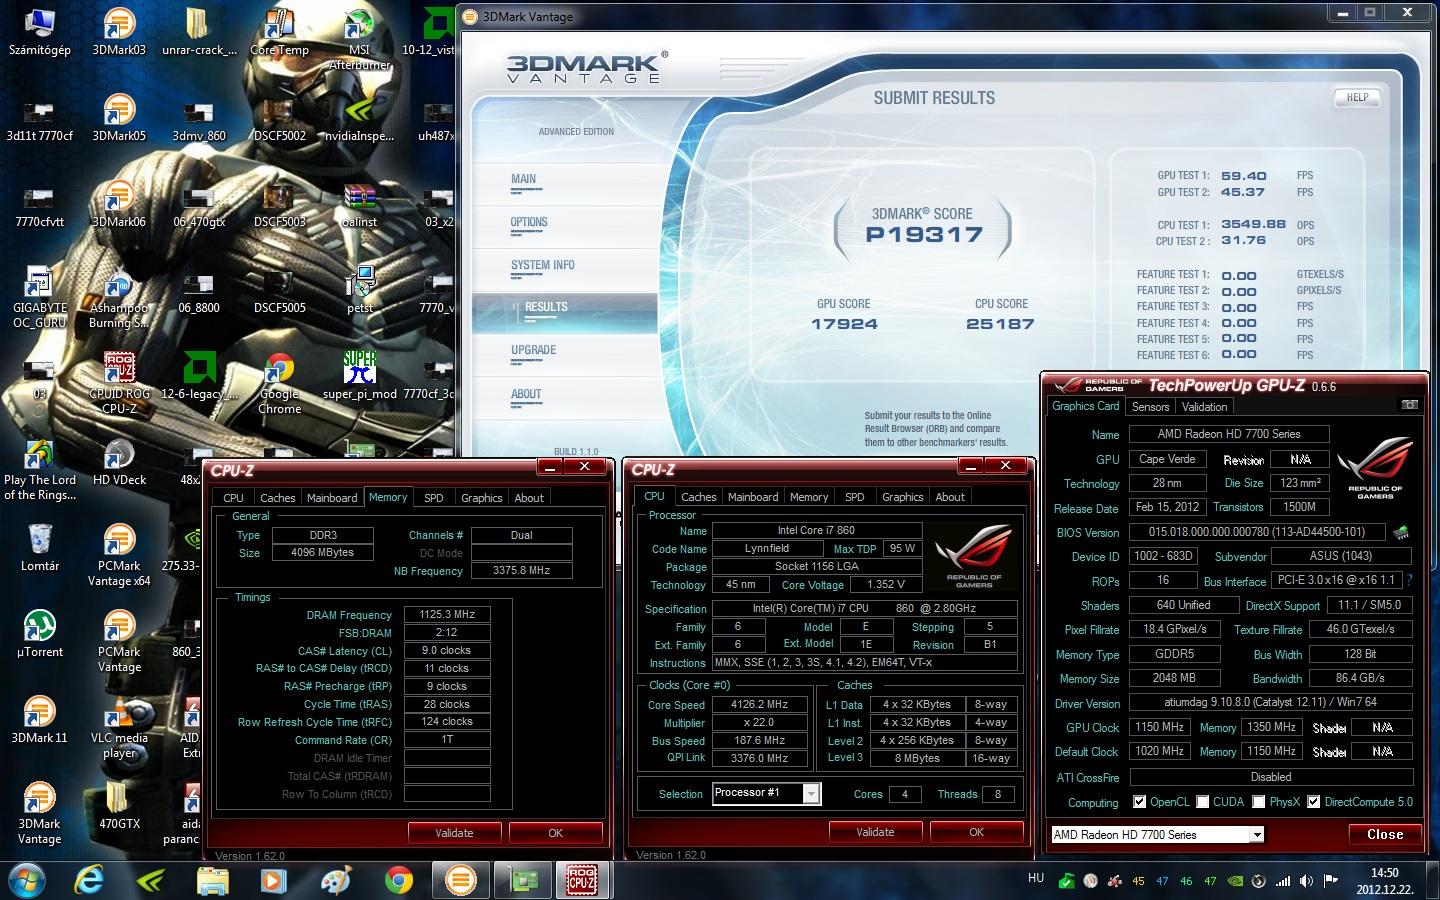Open UPGRADE in 3DMark Vantage sidebar
This screenshot has height=900, width=1440.
(x=533, y=350)
